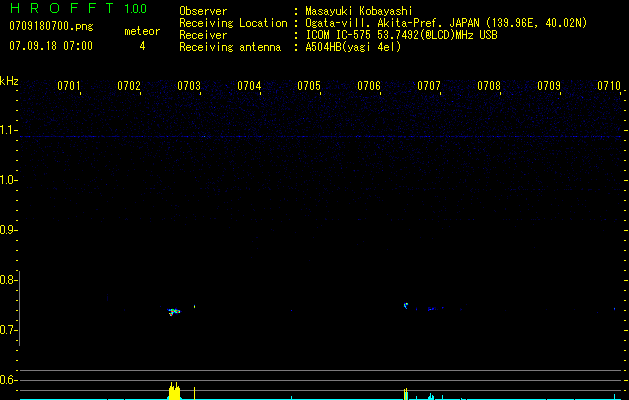Click the Receiver value ICOM IC-575
The image size is (629, 400).
coord(339,35)
